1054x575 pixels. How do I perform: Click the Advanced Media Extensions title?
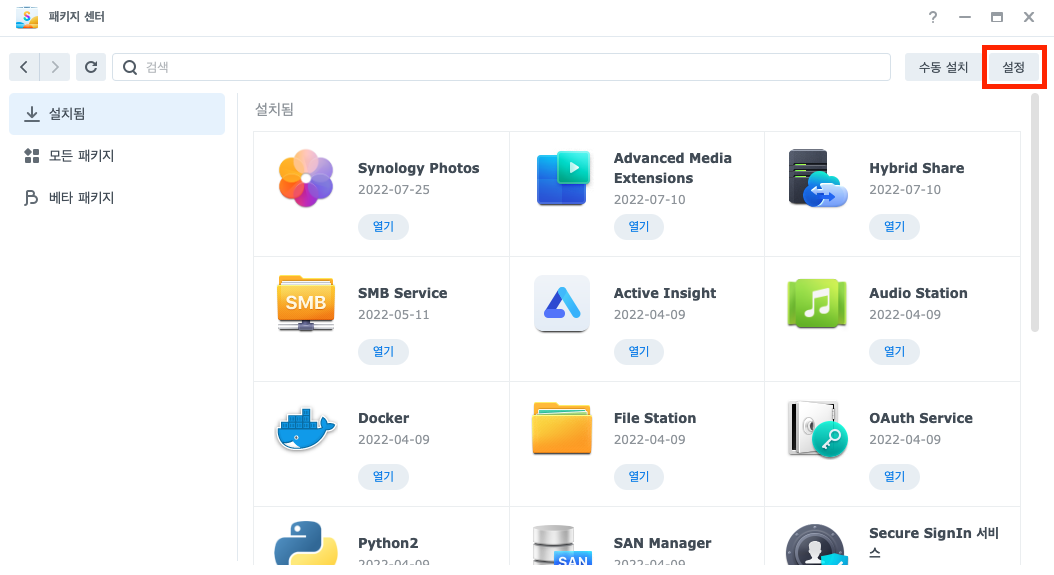tap(673, 168)
